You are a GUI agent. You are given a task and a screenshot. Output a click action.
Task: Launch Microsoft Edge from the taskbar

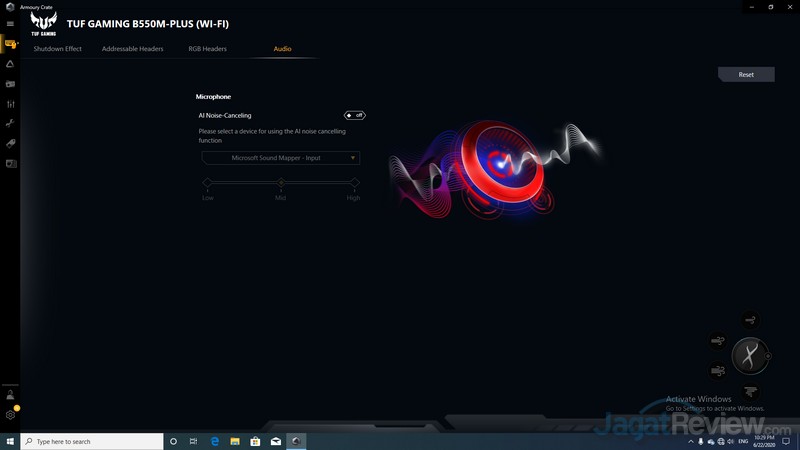pos(215,441)
